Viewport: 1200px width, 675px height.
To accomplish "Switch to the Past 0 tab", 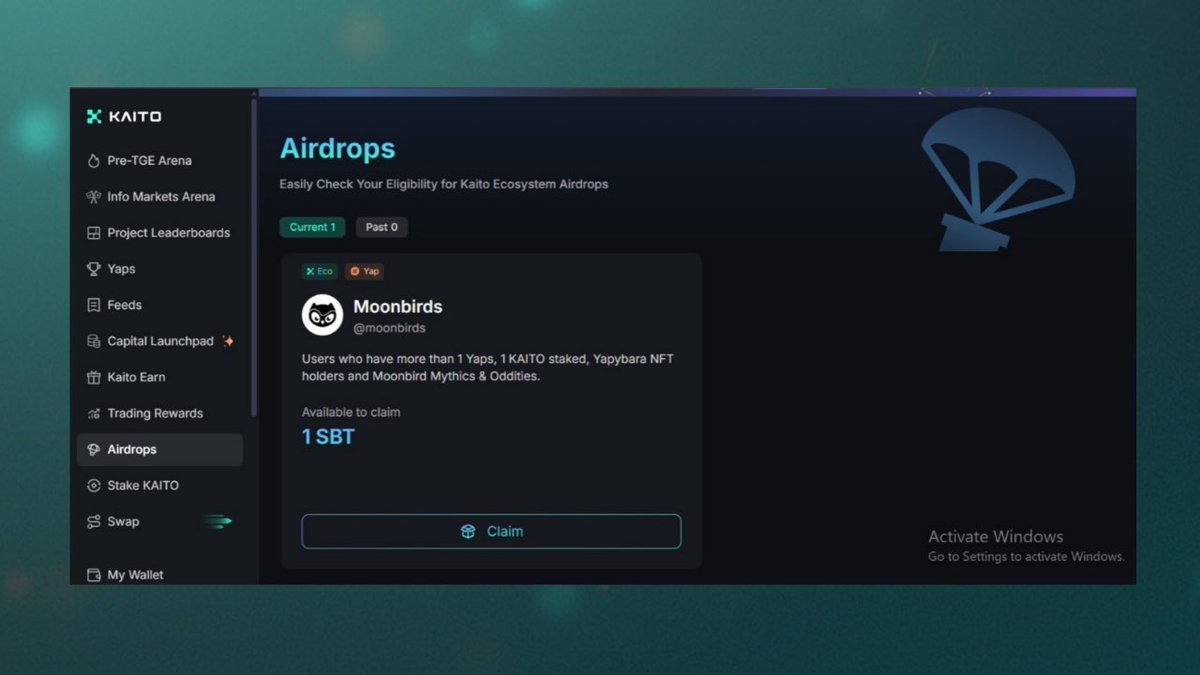I will click(381, 227).
